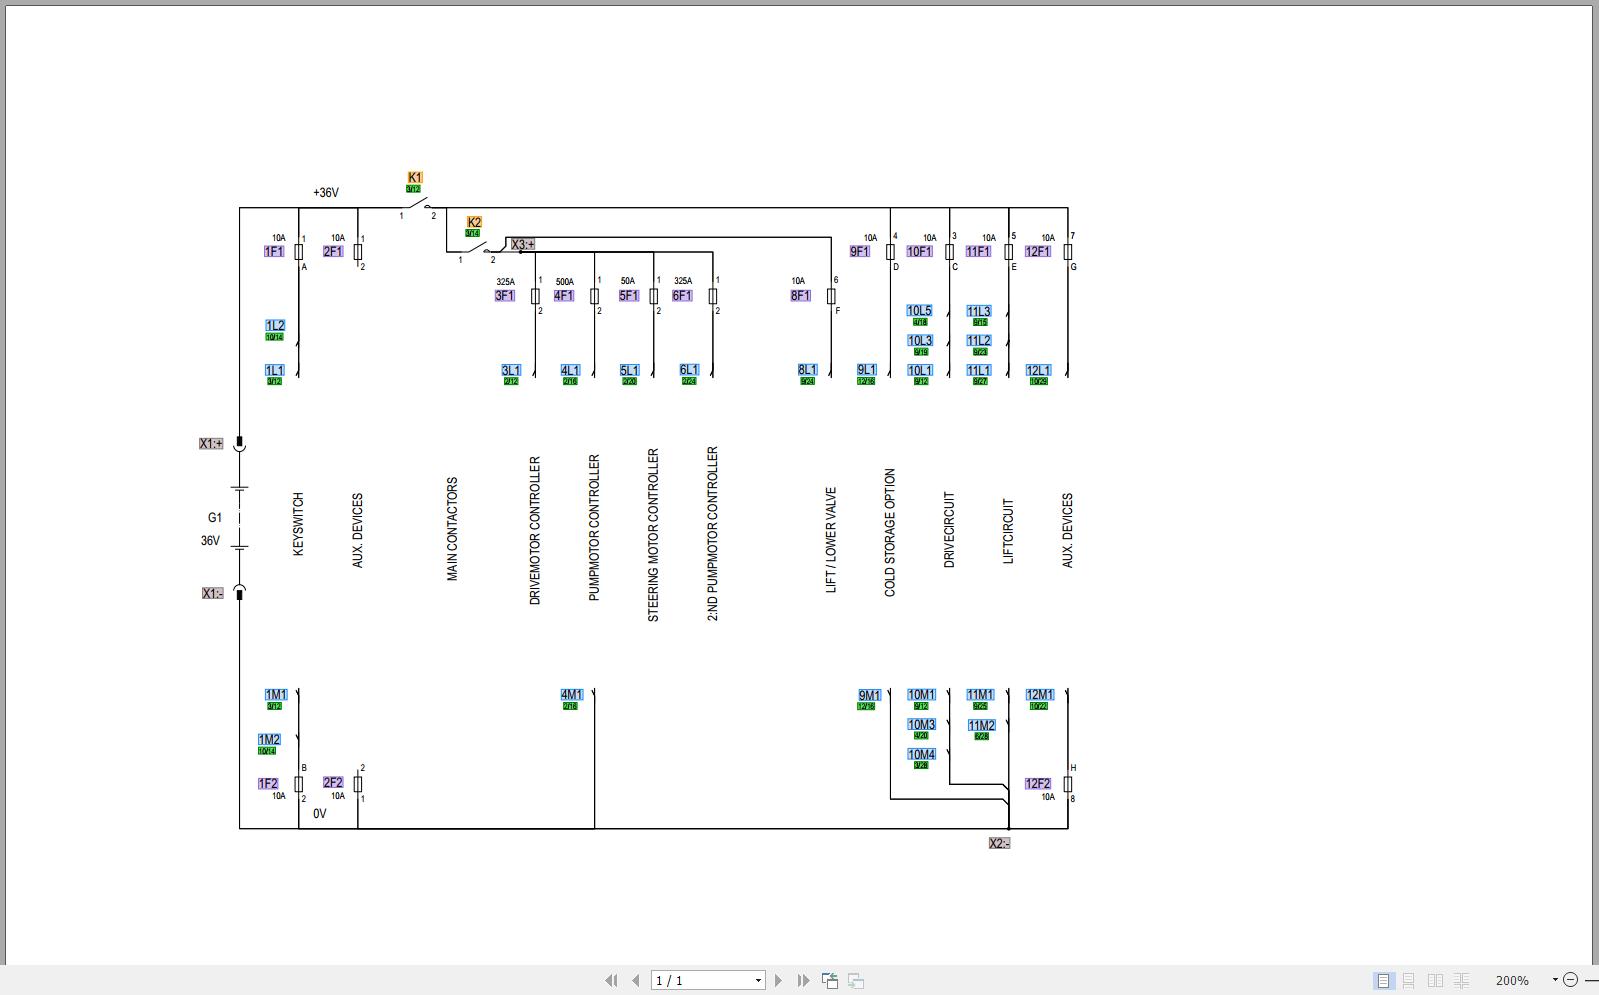Click the COLD STORAGE OPTION label
Image resolution: width=1599 pixels, height=995 pixels.
coord(890,533)
